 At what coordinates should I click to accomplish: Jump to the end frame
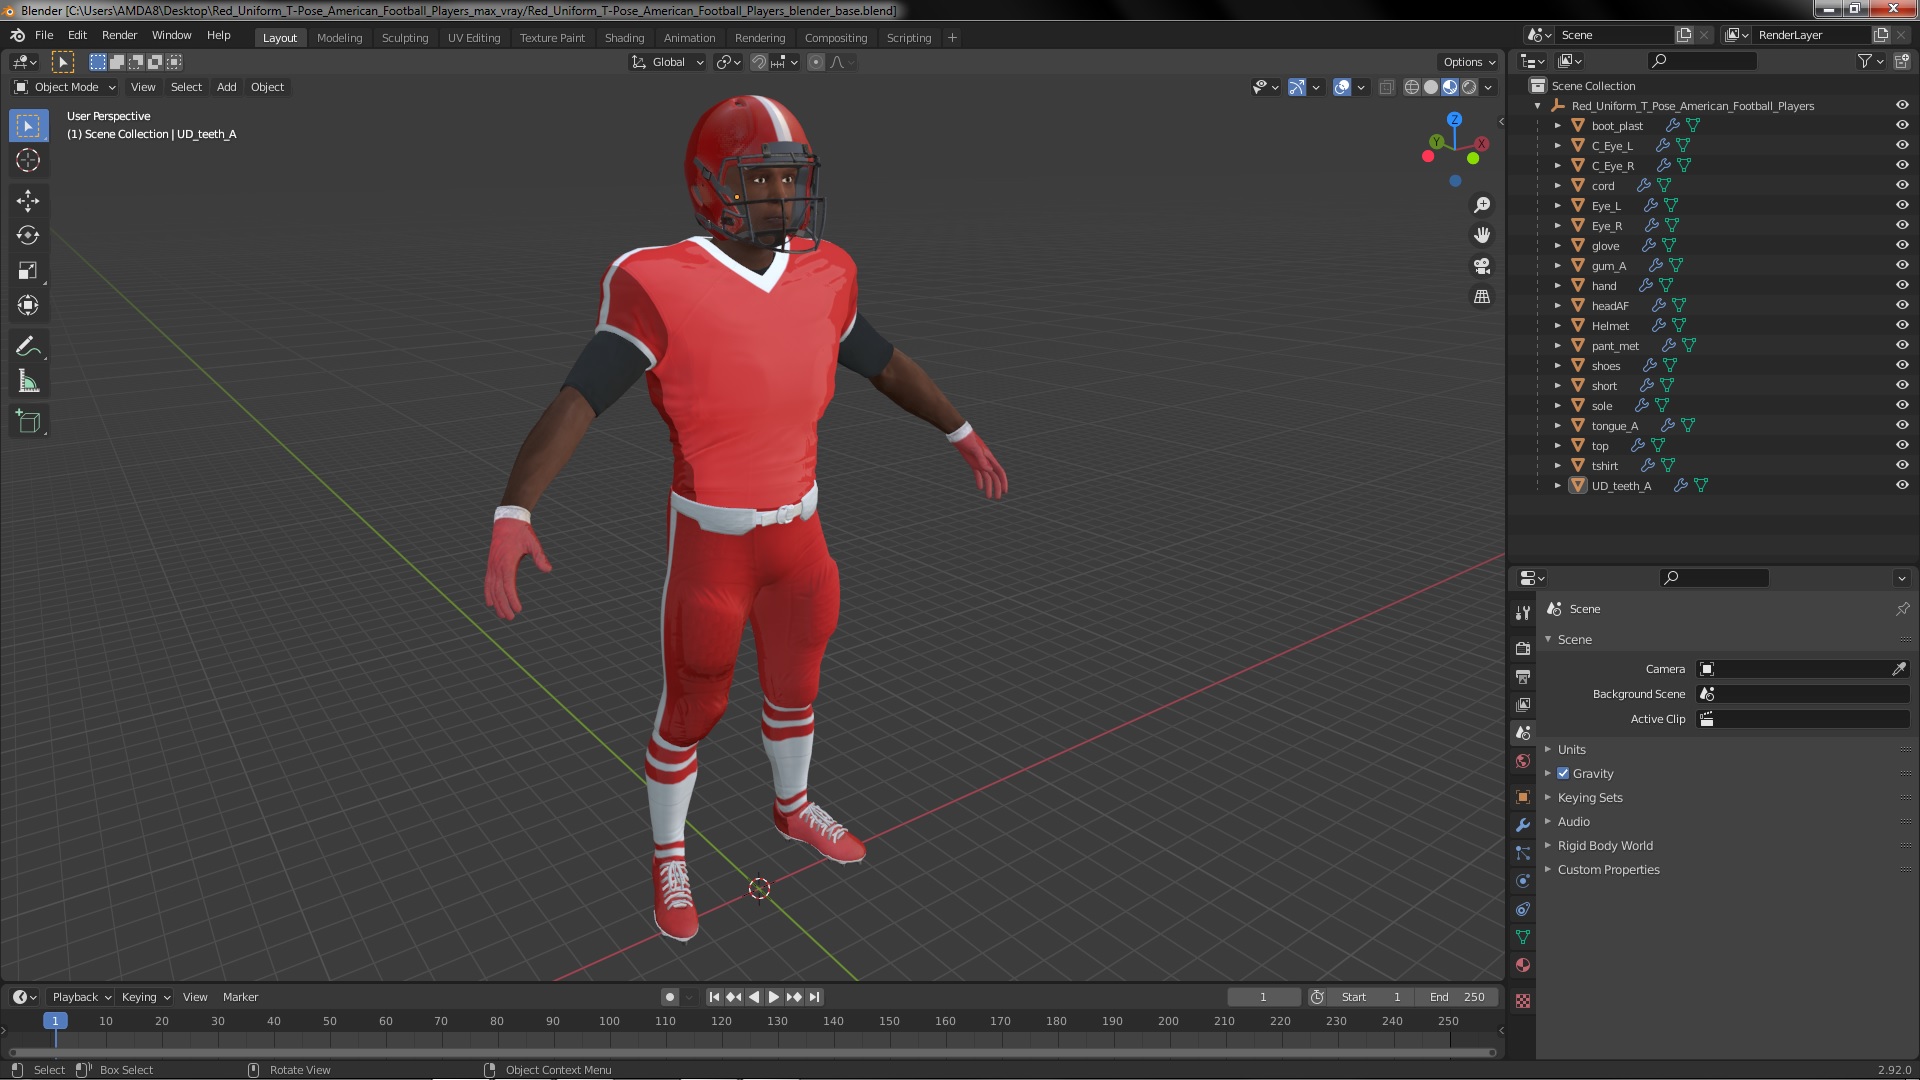(x=815, y=997)
